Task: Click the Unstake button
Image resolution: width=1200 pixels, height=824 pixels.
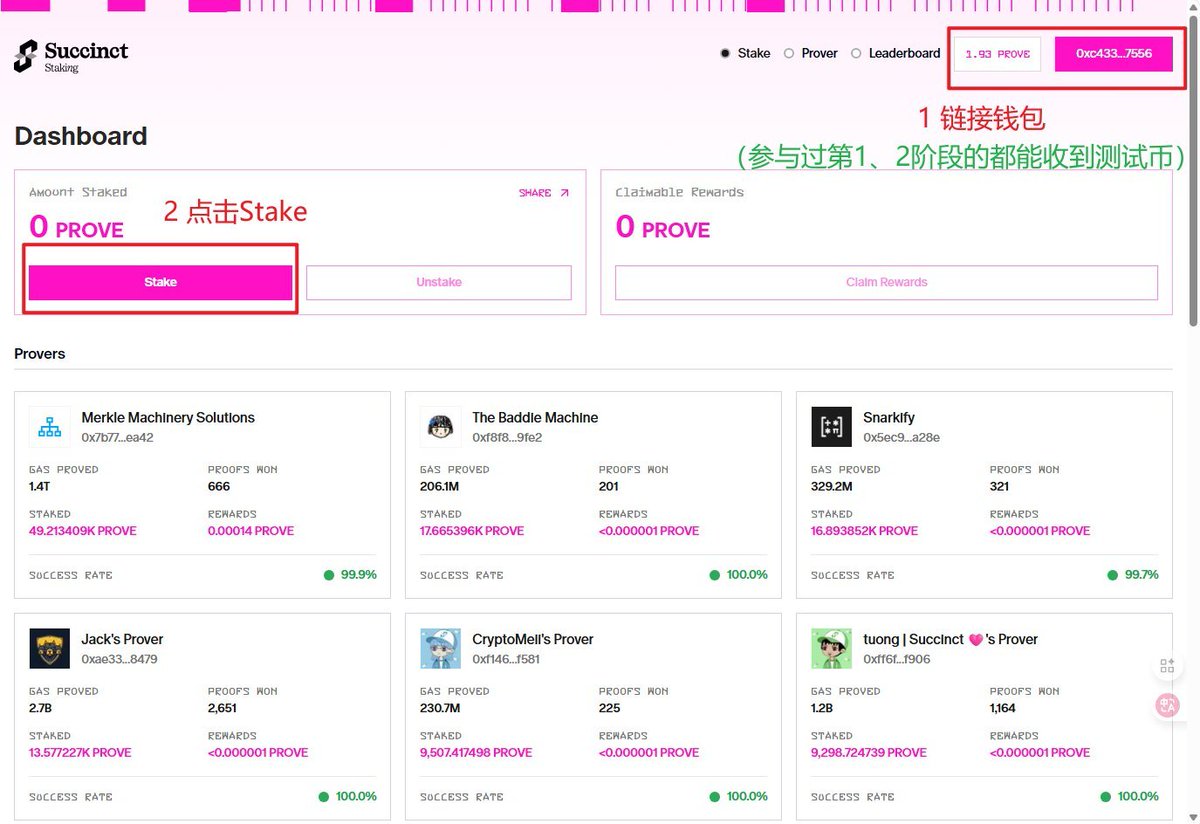Action: (x=439, y=282)
